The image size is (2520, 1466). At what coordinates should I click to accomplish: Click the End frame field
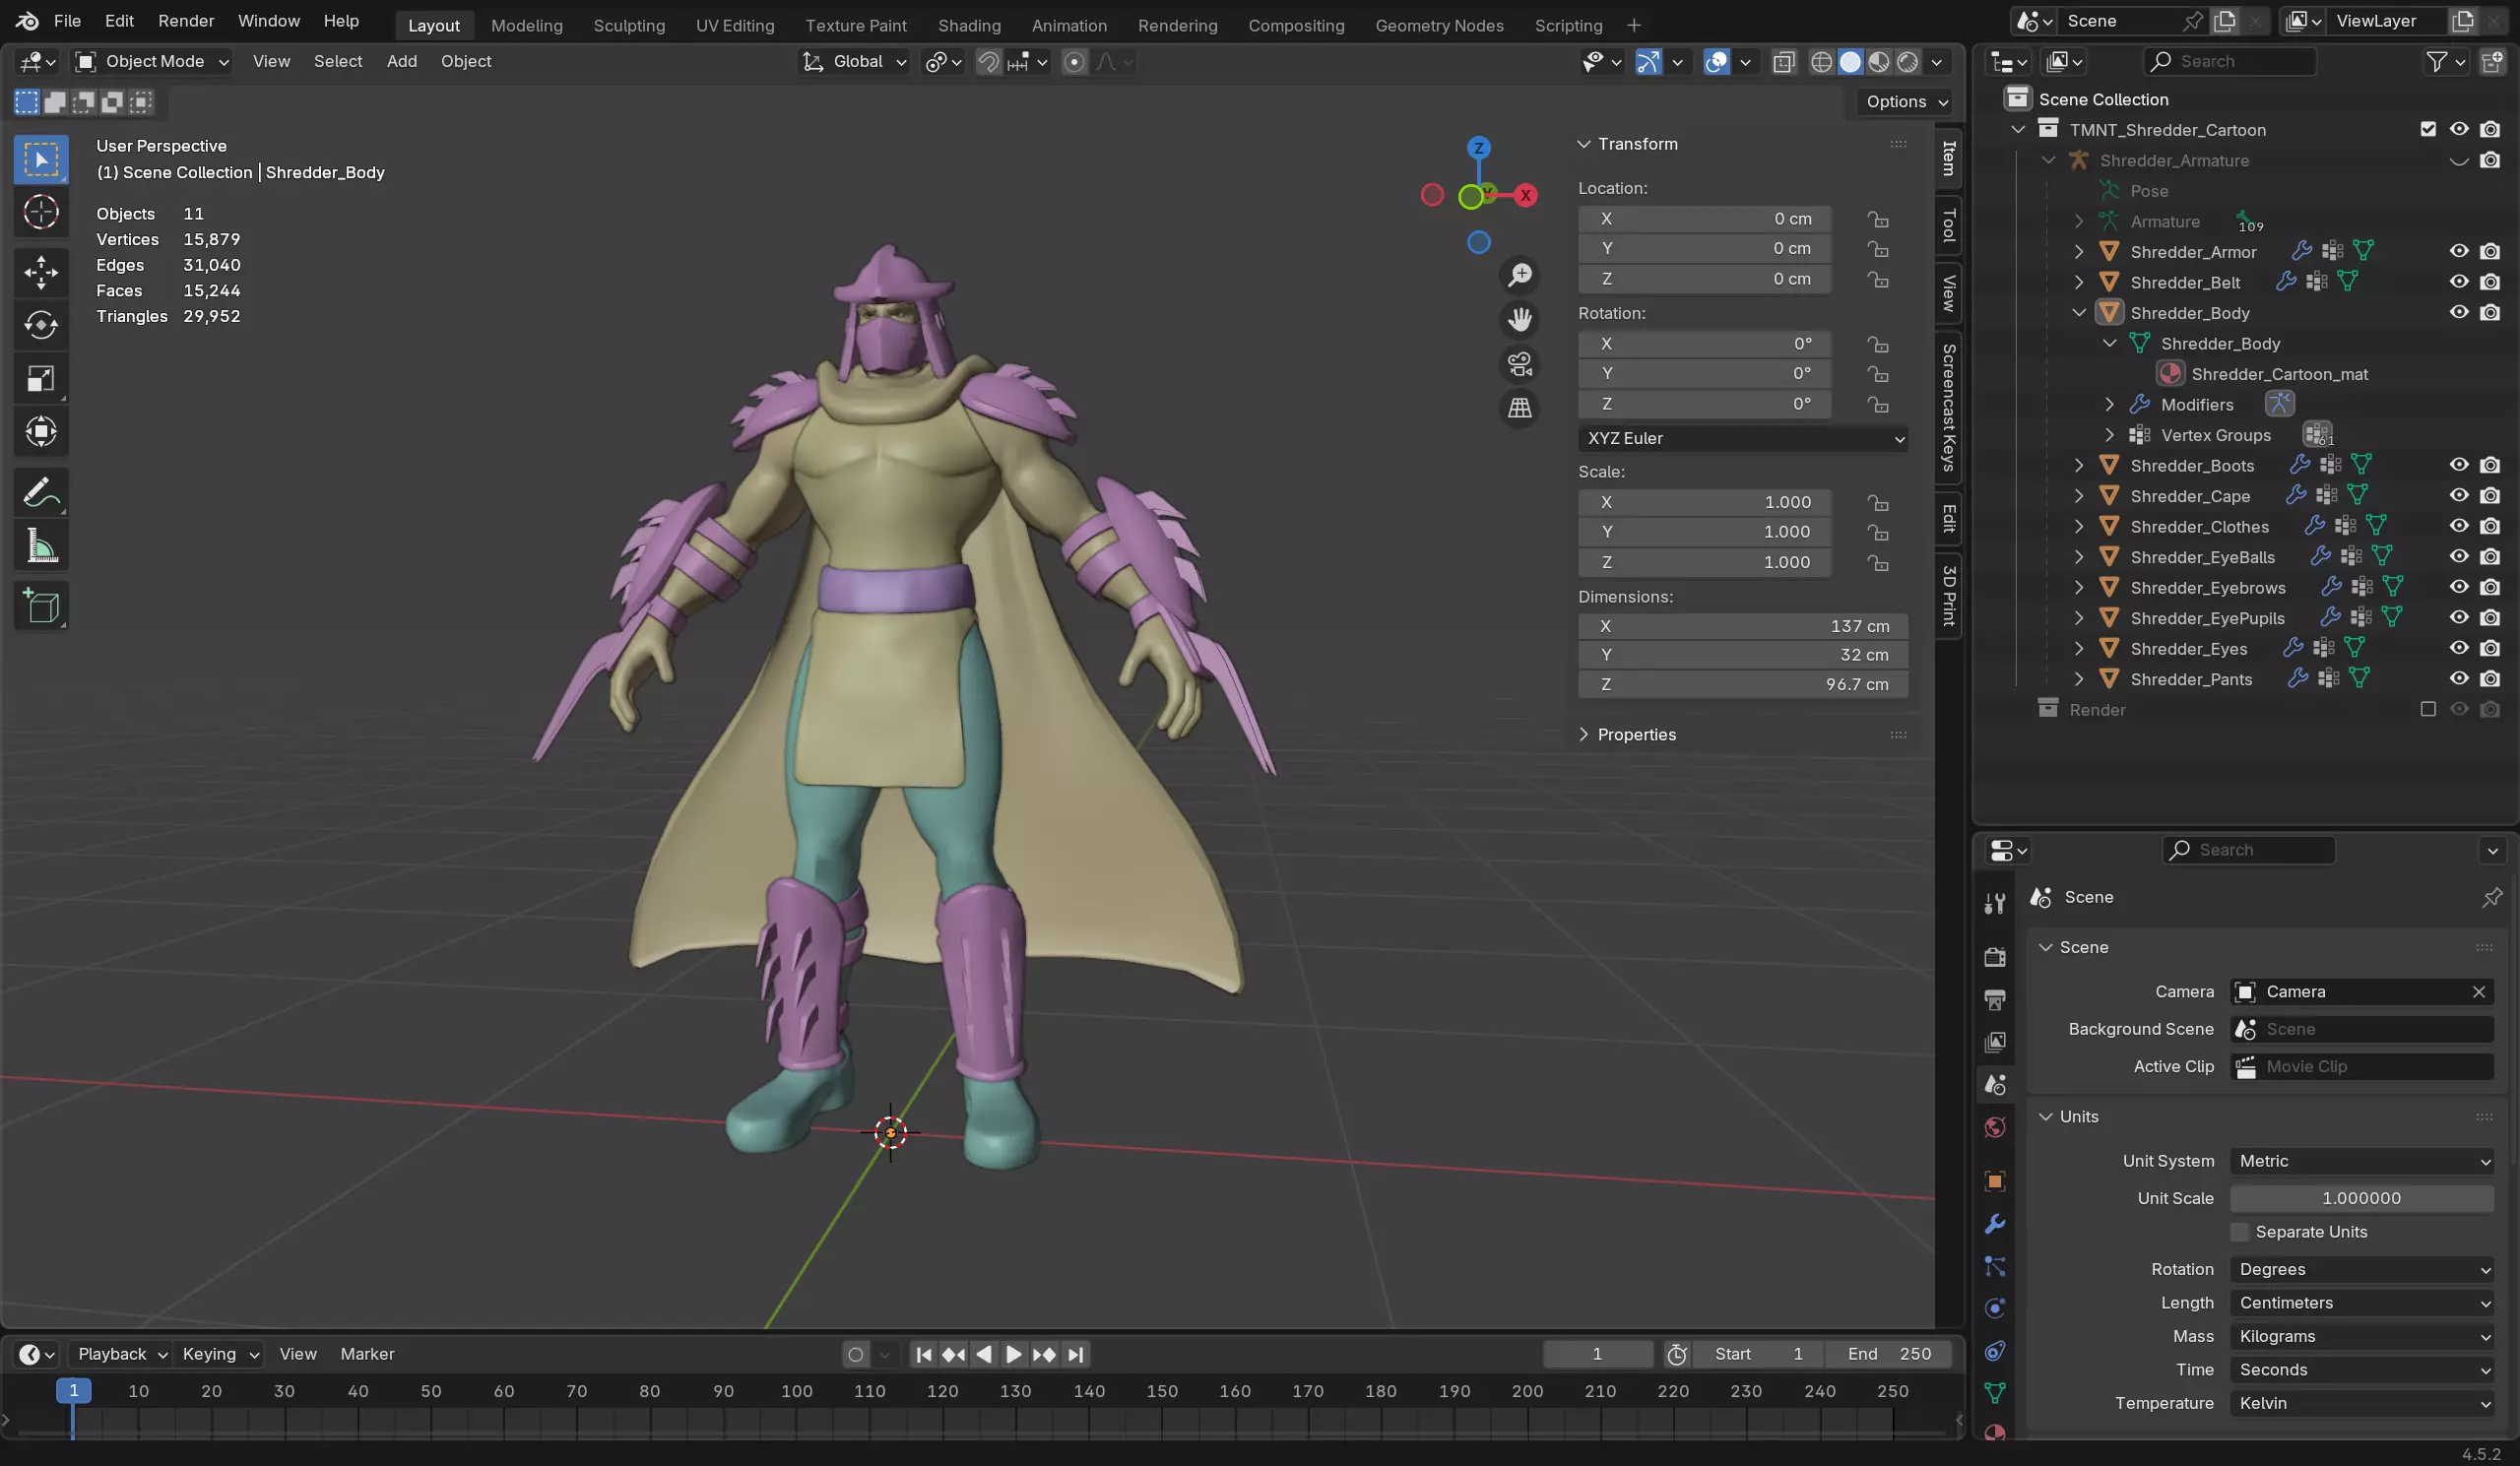coord(1888,1354)
